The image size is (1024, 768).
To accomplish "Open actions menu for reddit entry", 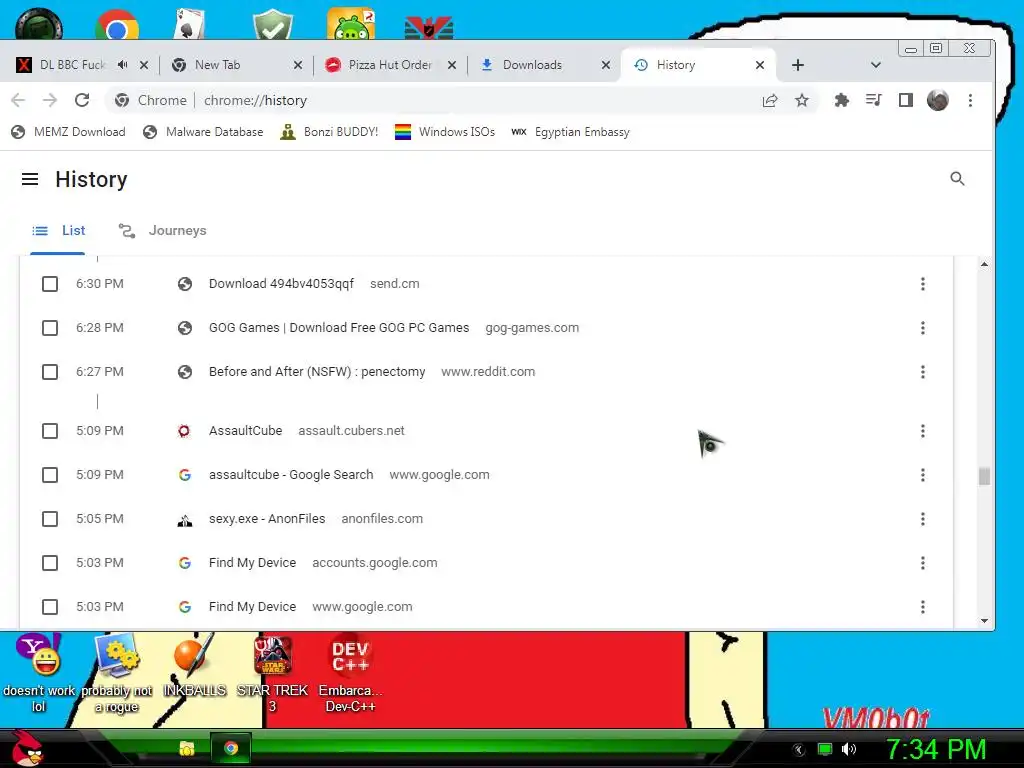I will pos(922,372).
